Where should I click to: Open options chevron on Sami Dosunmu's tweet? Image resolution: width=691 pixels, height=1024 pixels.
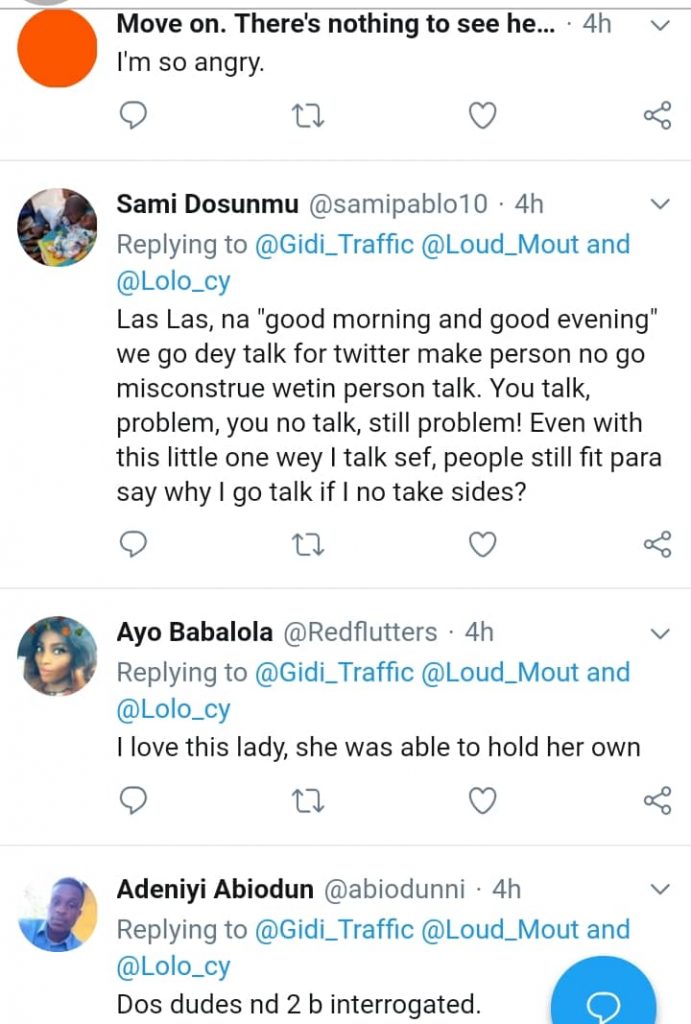click(660, 205)
